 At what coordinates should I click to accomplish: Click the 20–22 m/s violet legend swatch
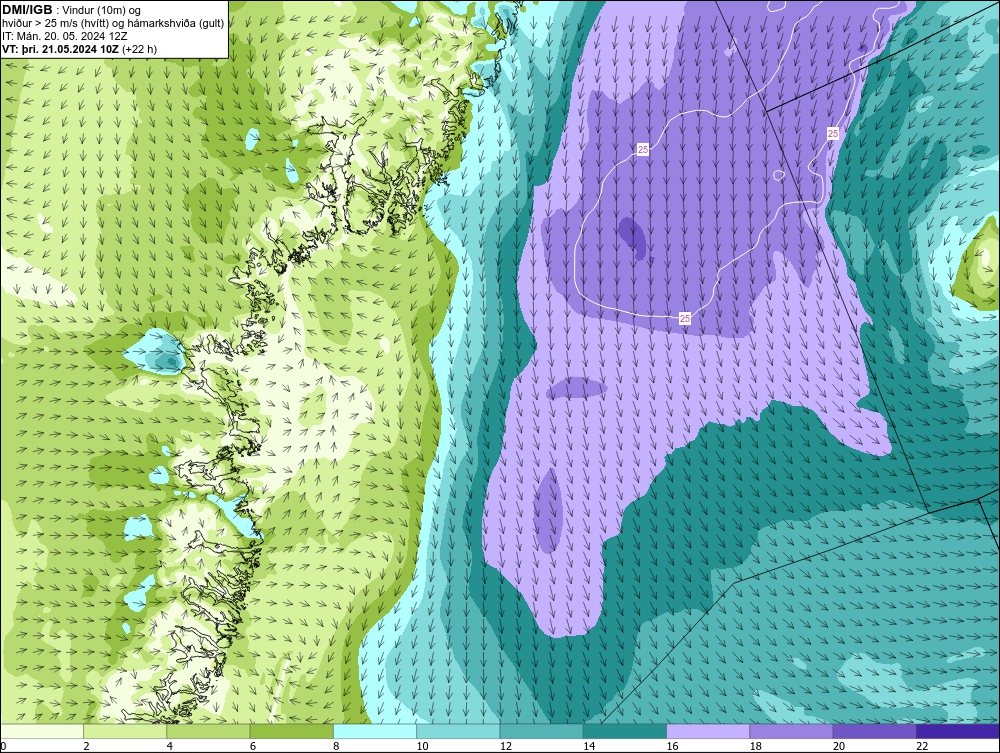(x=874, y=731)
